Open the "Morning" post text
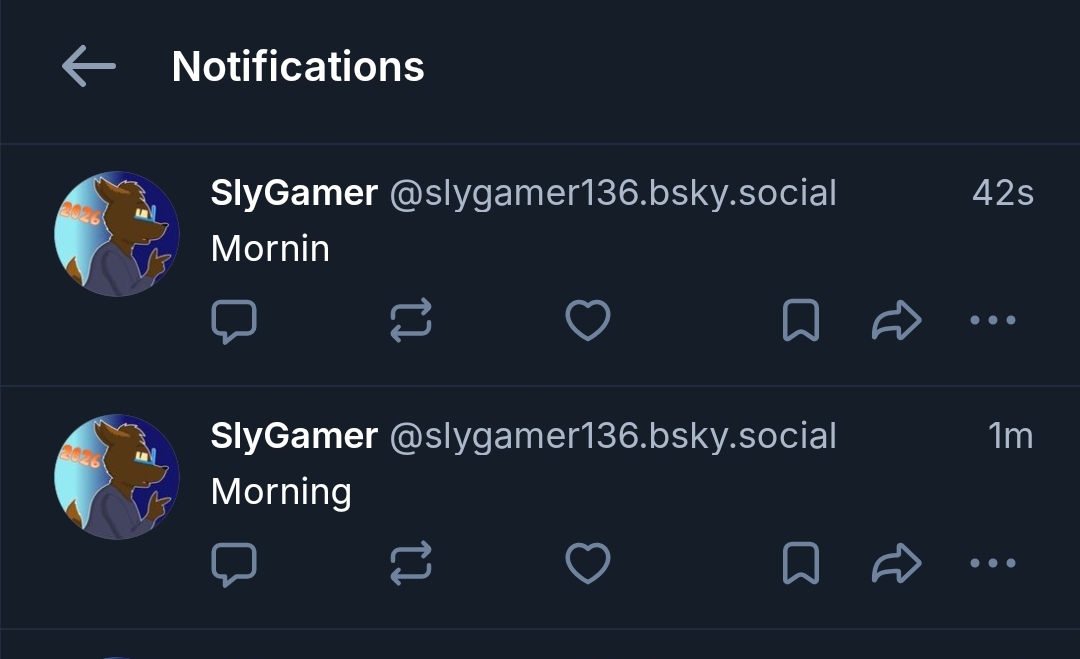The height and width of the screenshot is (659, 1080). (x=281, y=491)
